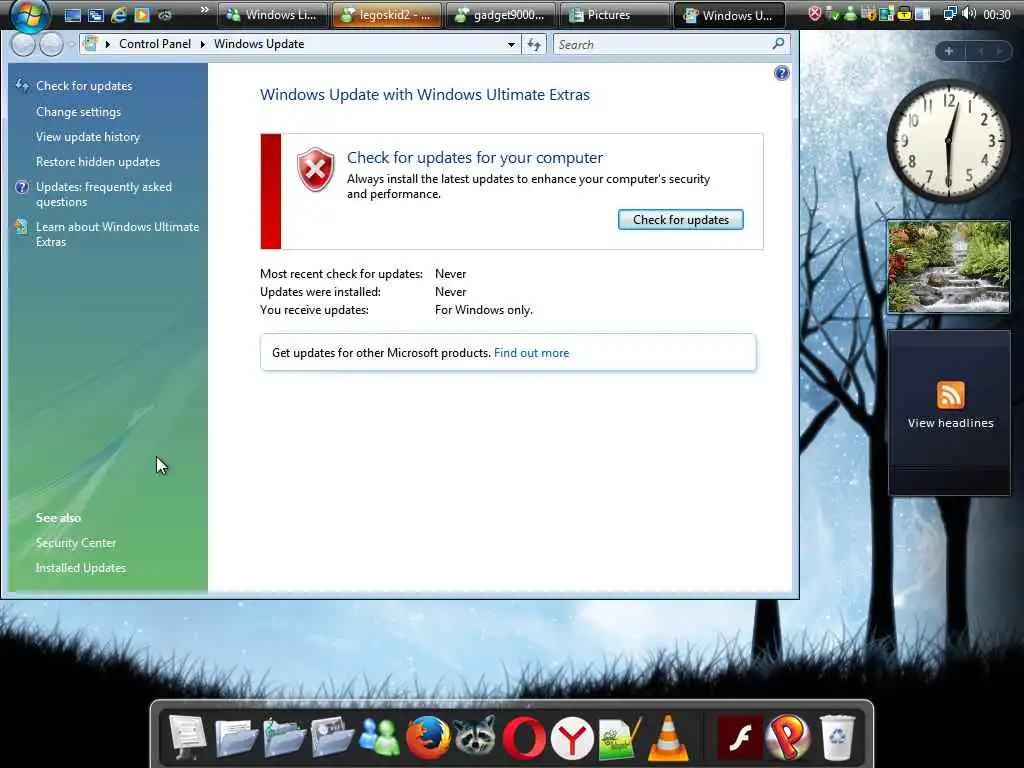Click the red X security alert tray icon

(814, 14)
